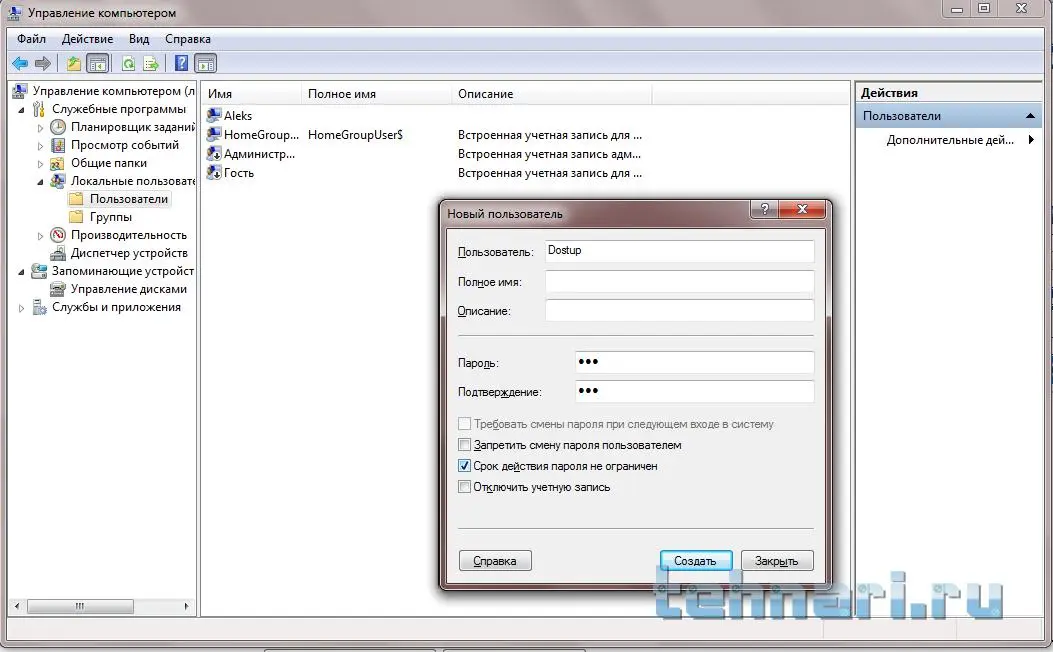Image resolution: width=1053 pixels, height=652 pixels.
Task: Collapse the Локальные пользователи node
Action: 40,182
